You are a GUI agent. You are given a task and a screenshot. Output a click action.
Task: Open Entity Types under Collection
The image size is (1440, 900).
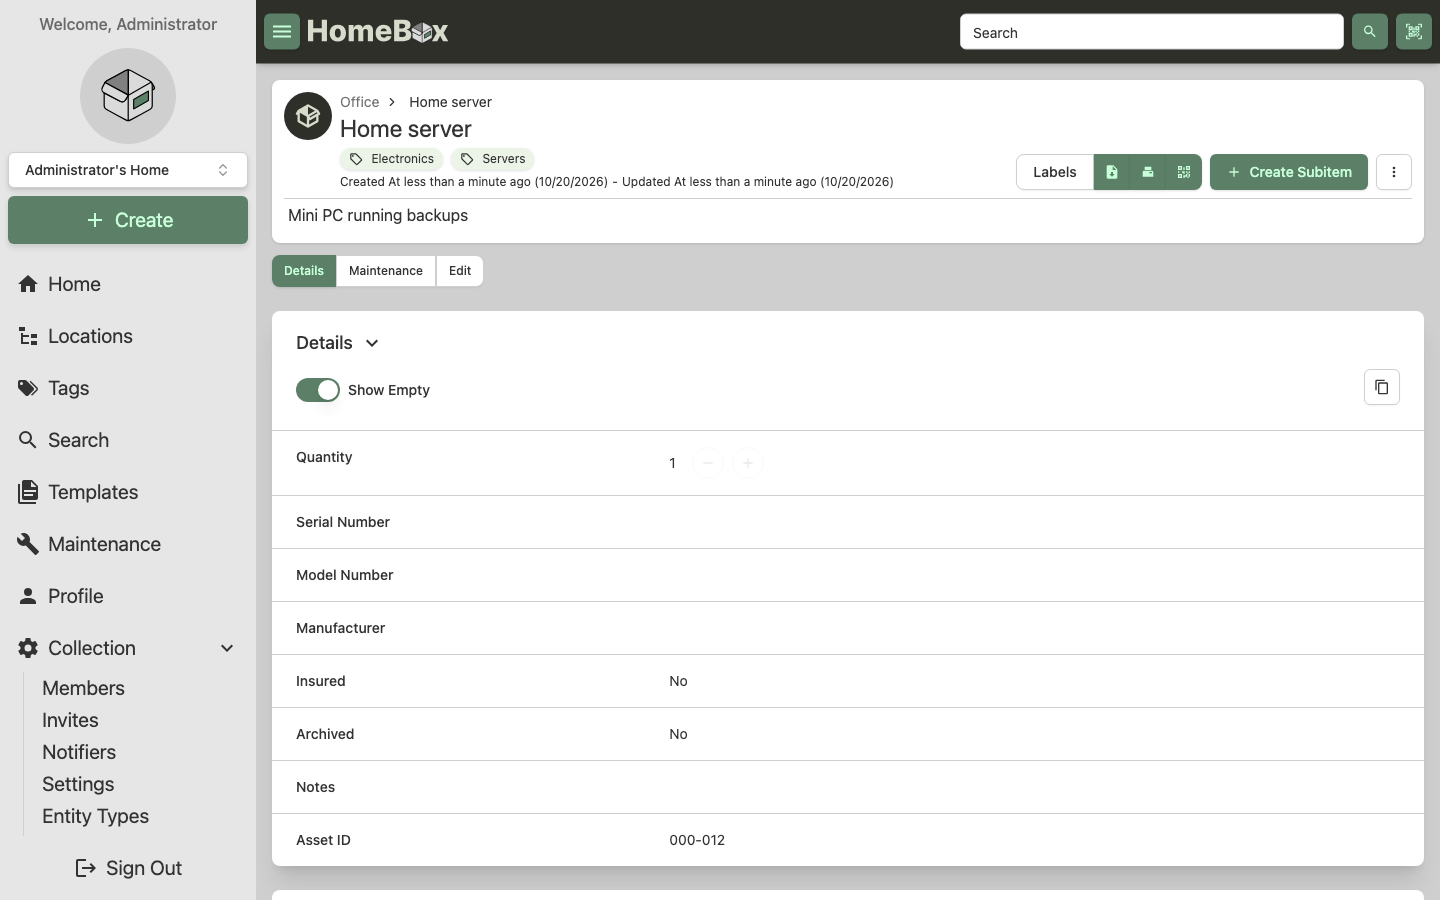tap(95, 816)
